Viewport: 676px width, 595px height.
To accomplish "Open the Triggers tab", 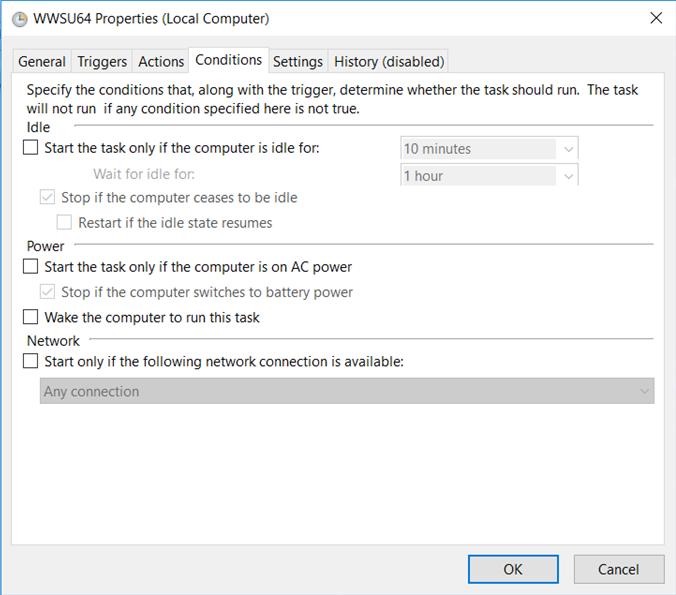I will [x=102, y=61].
